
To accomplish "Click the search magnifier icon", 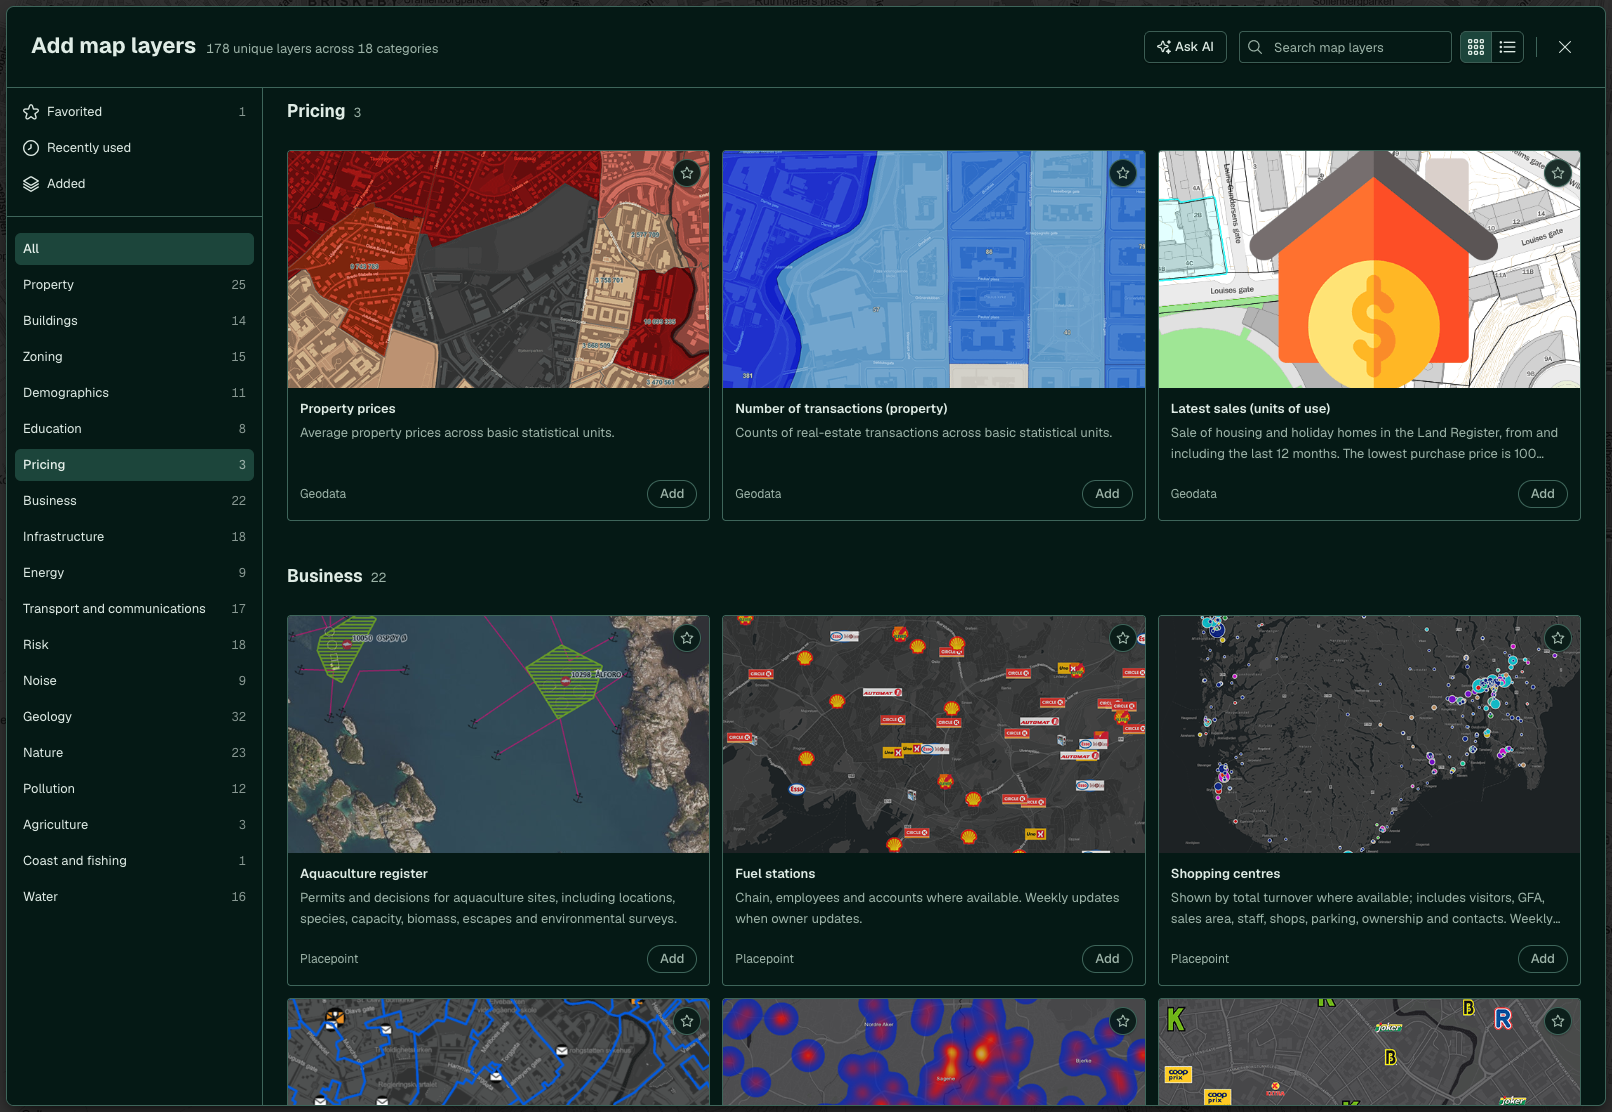I will tap(1255, 47).
